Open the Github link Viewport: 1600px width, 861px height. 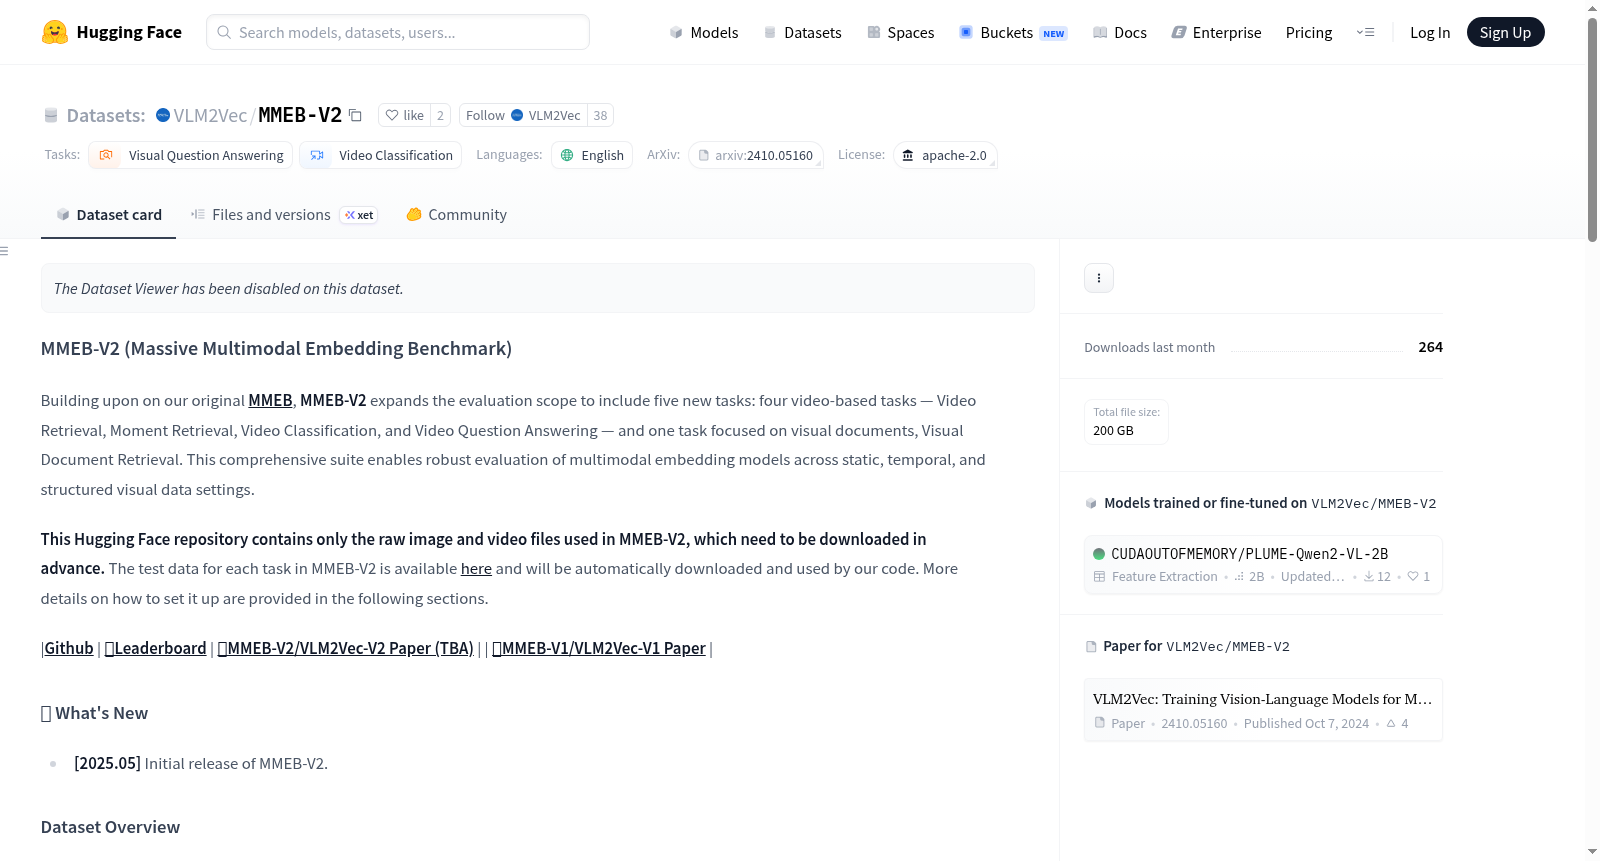(x=69, y=648)
